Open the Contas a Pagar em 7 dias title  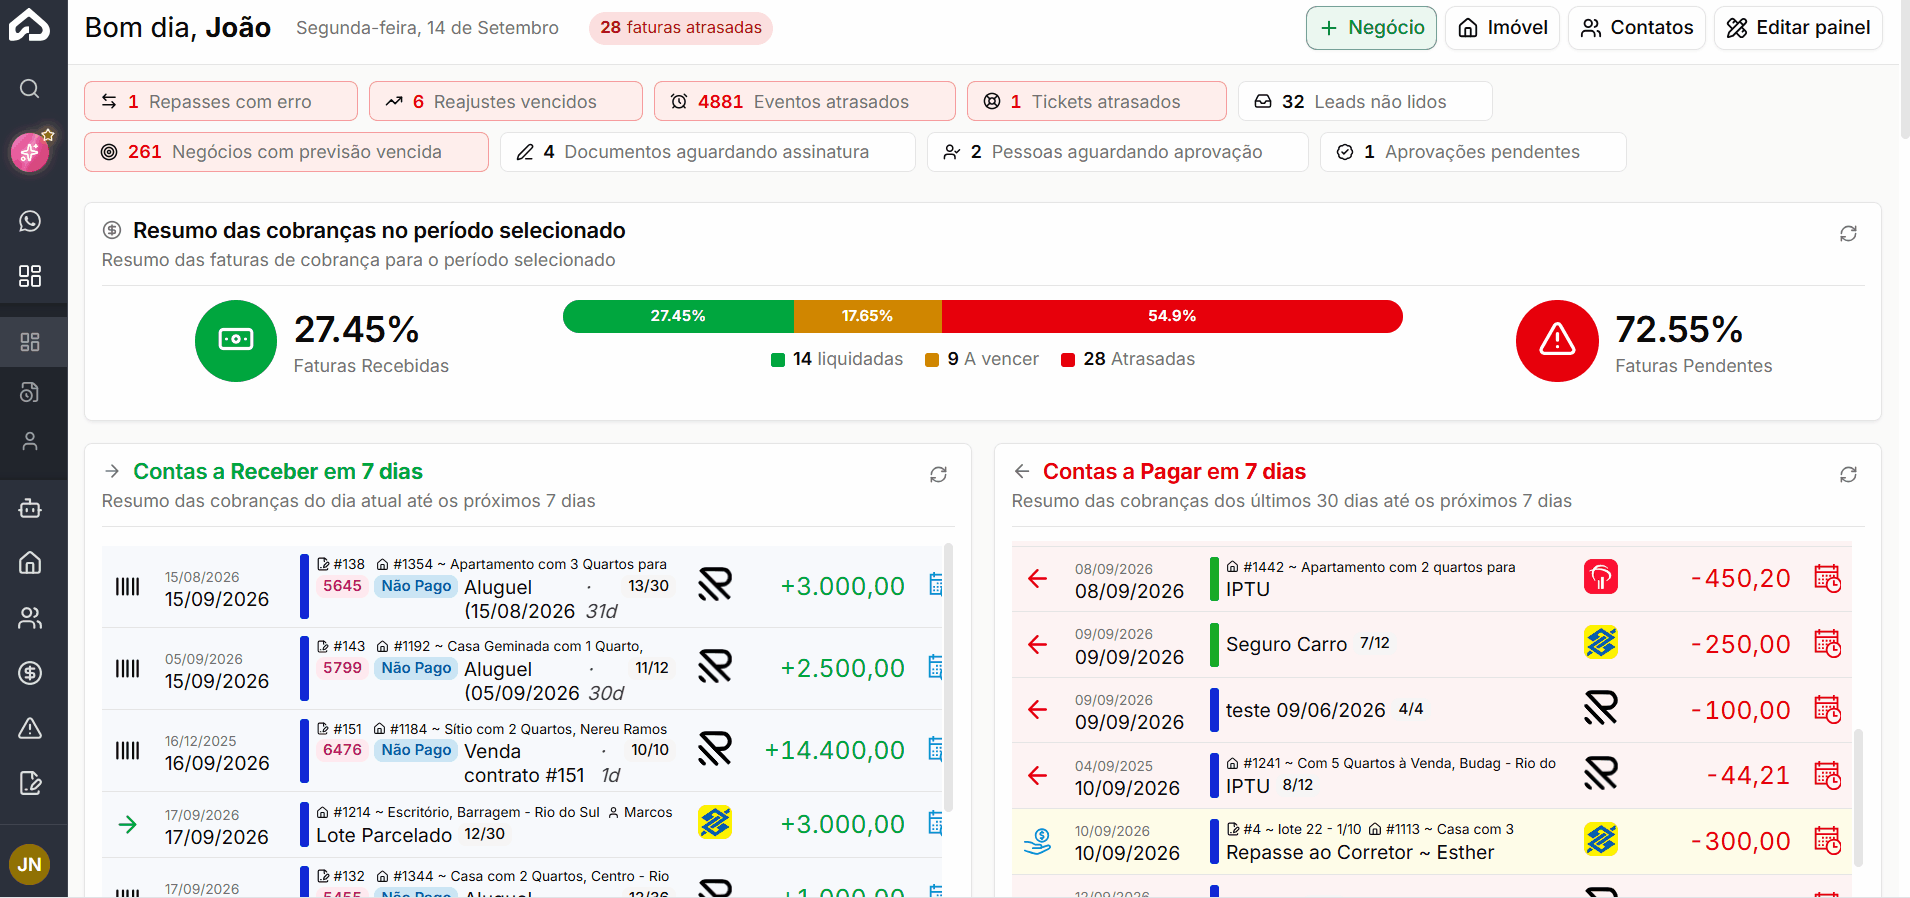coord(1174,472)
